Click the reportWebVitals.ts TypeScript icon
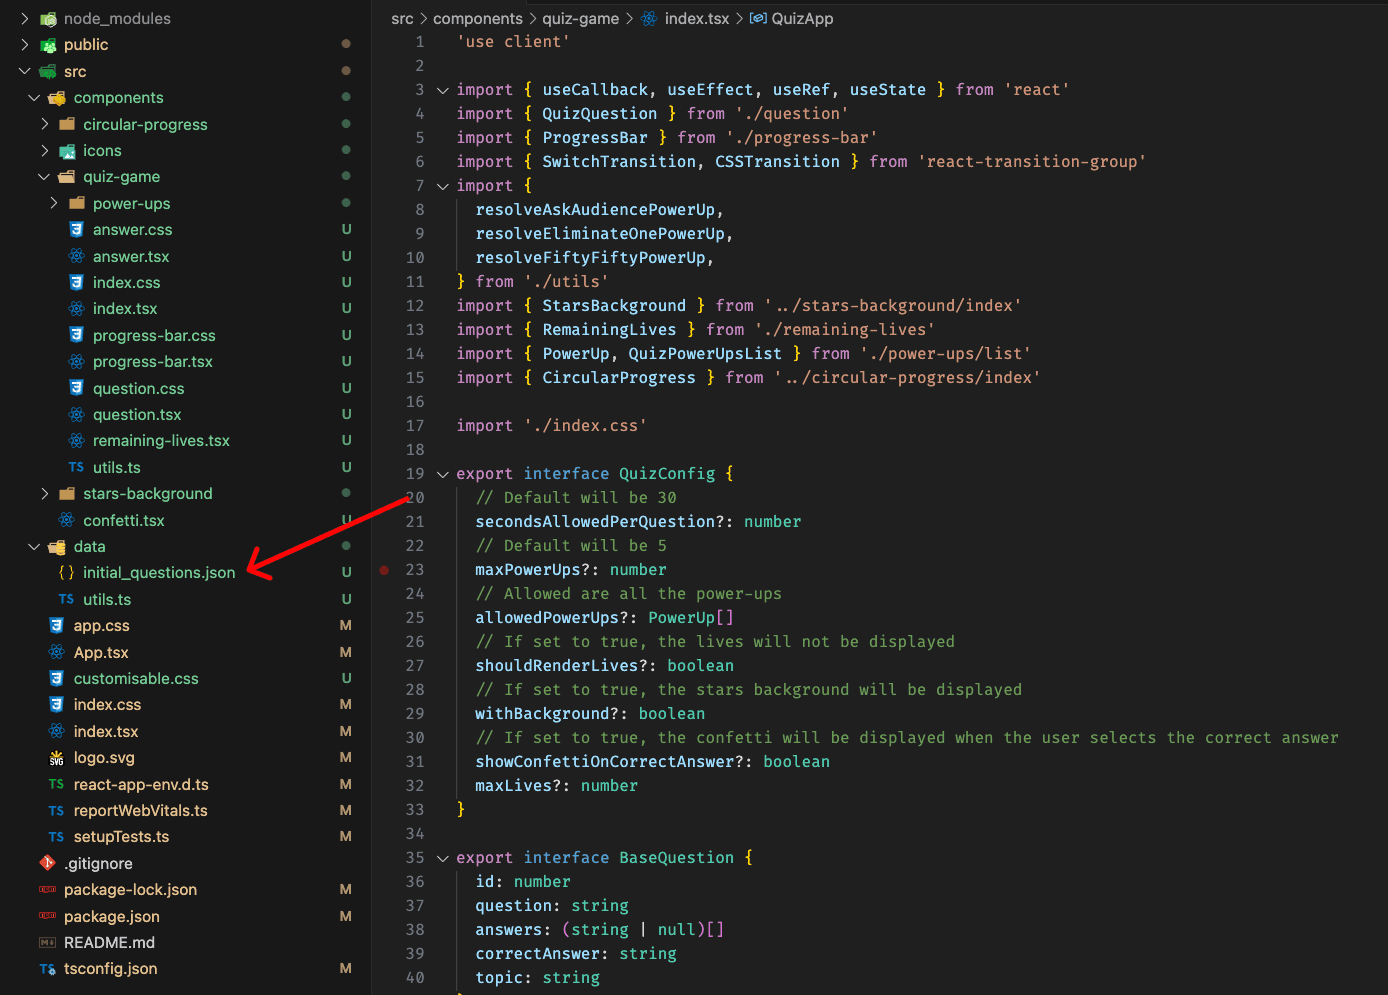Image resolution: width=1388 pixels, height=995 pixels. [x=57, y=810]
